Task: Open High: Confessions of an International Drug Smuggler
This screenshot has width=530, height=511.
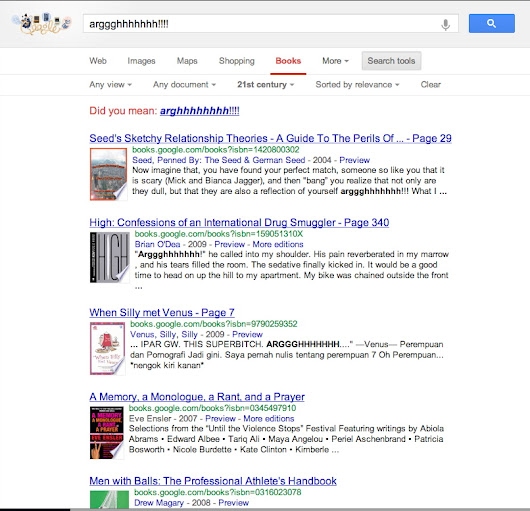Action: point(239,222)
